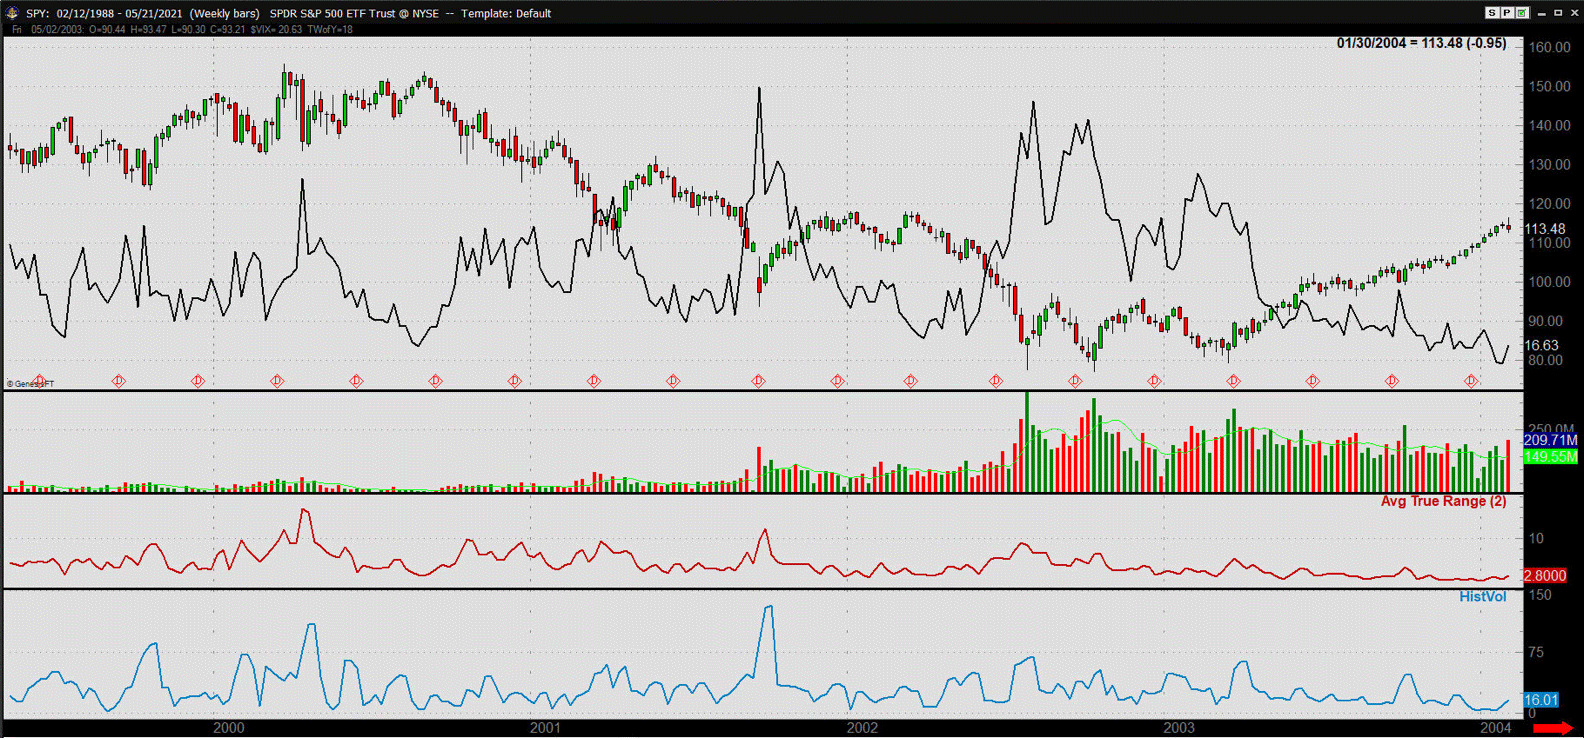Click the blue 209.71M volume tag
This screenshot has height=740, width=1585.
1550,440
